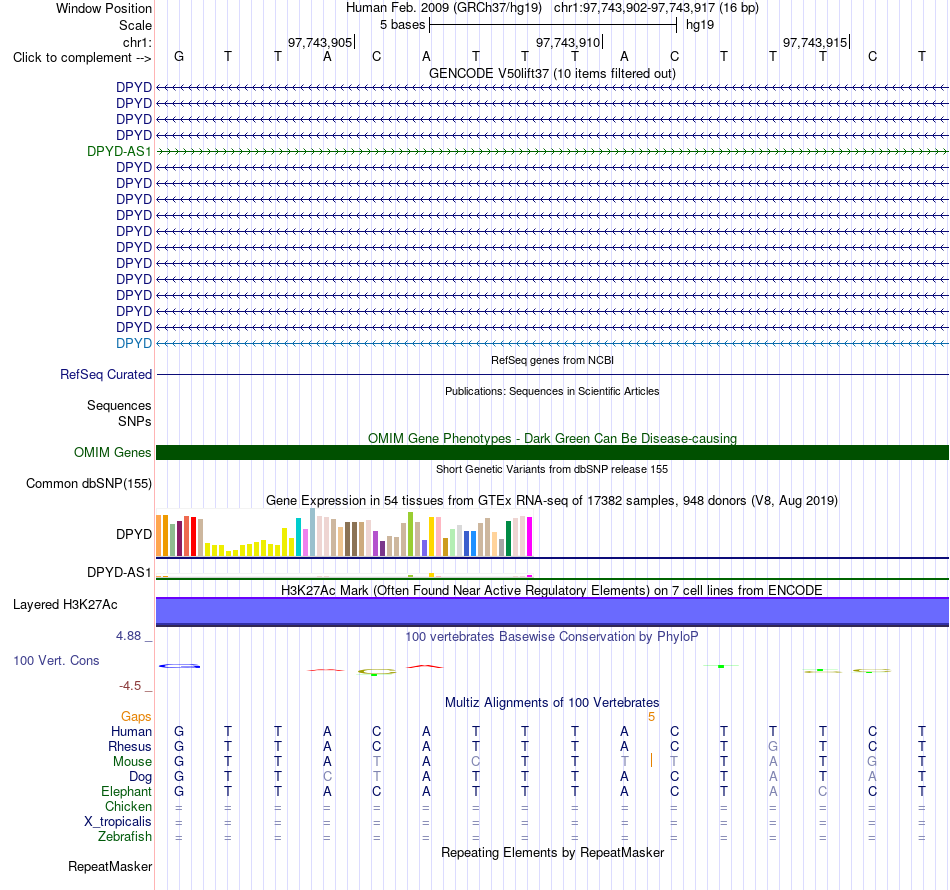Click the OMIM Genes track label

(112, 453)
